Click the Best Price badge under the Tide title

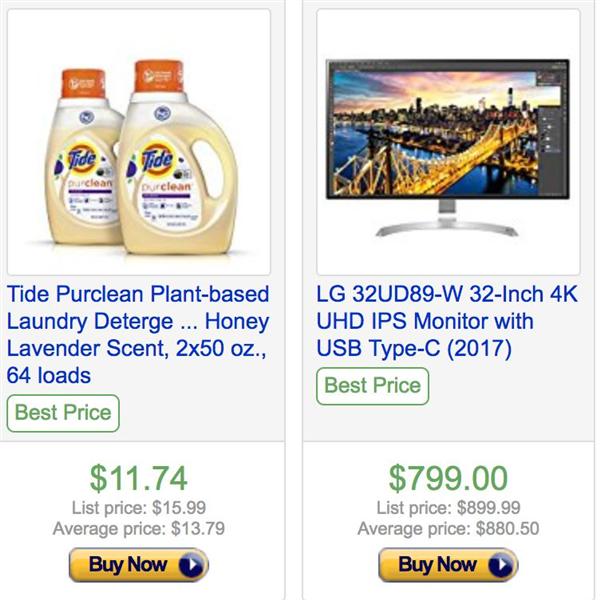click(63, 413)
